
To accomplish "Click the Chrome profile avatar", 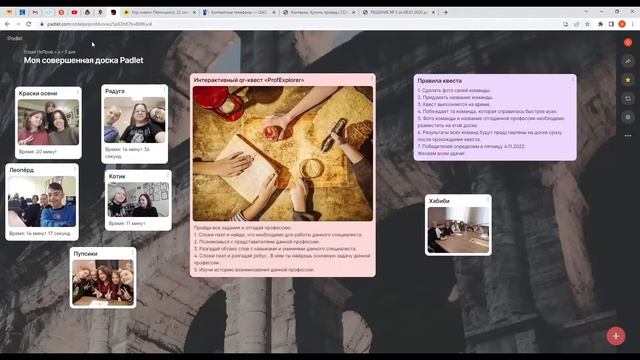I will pos(622,24).
